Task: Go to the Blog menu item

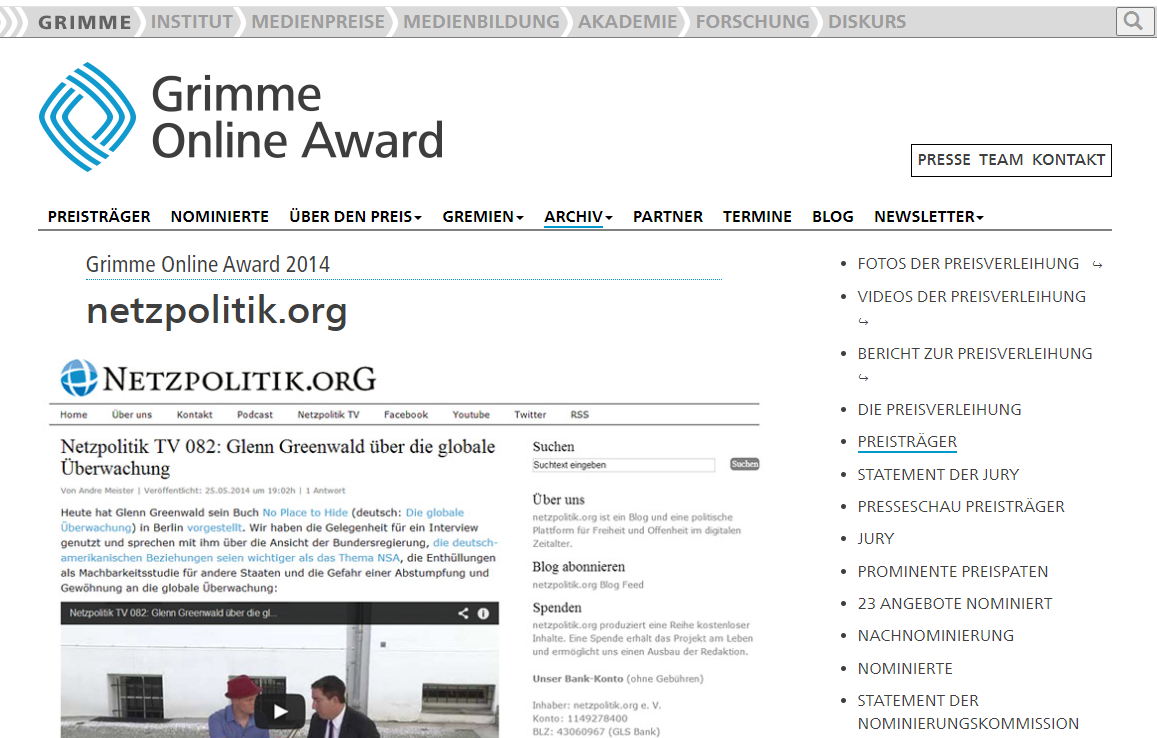Action: pos(833,217)
